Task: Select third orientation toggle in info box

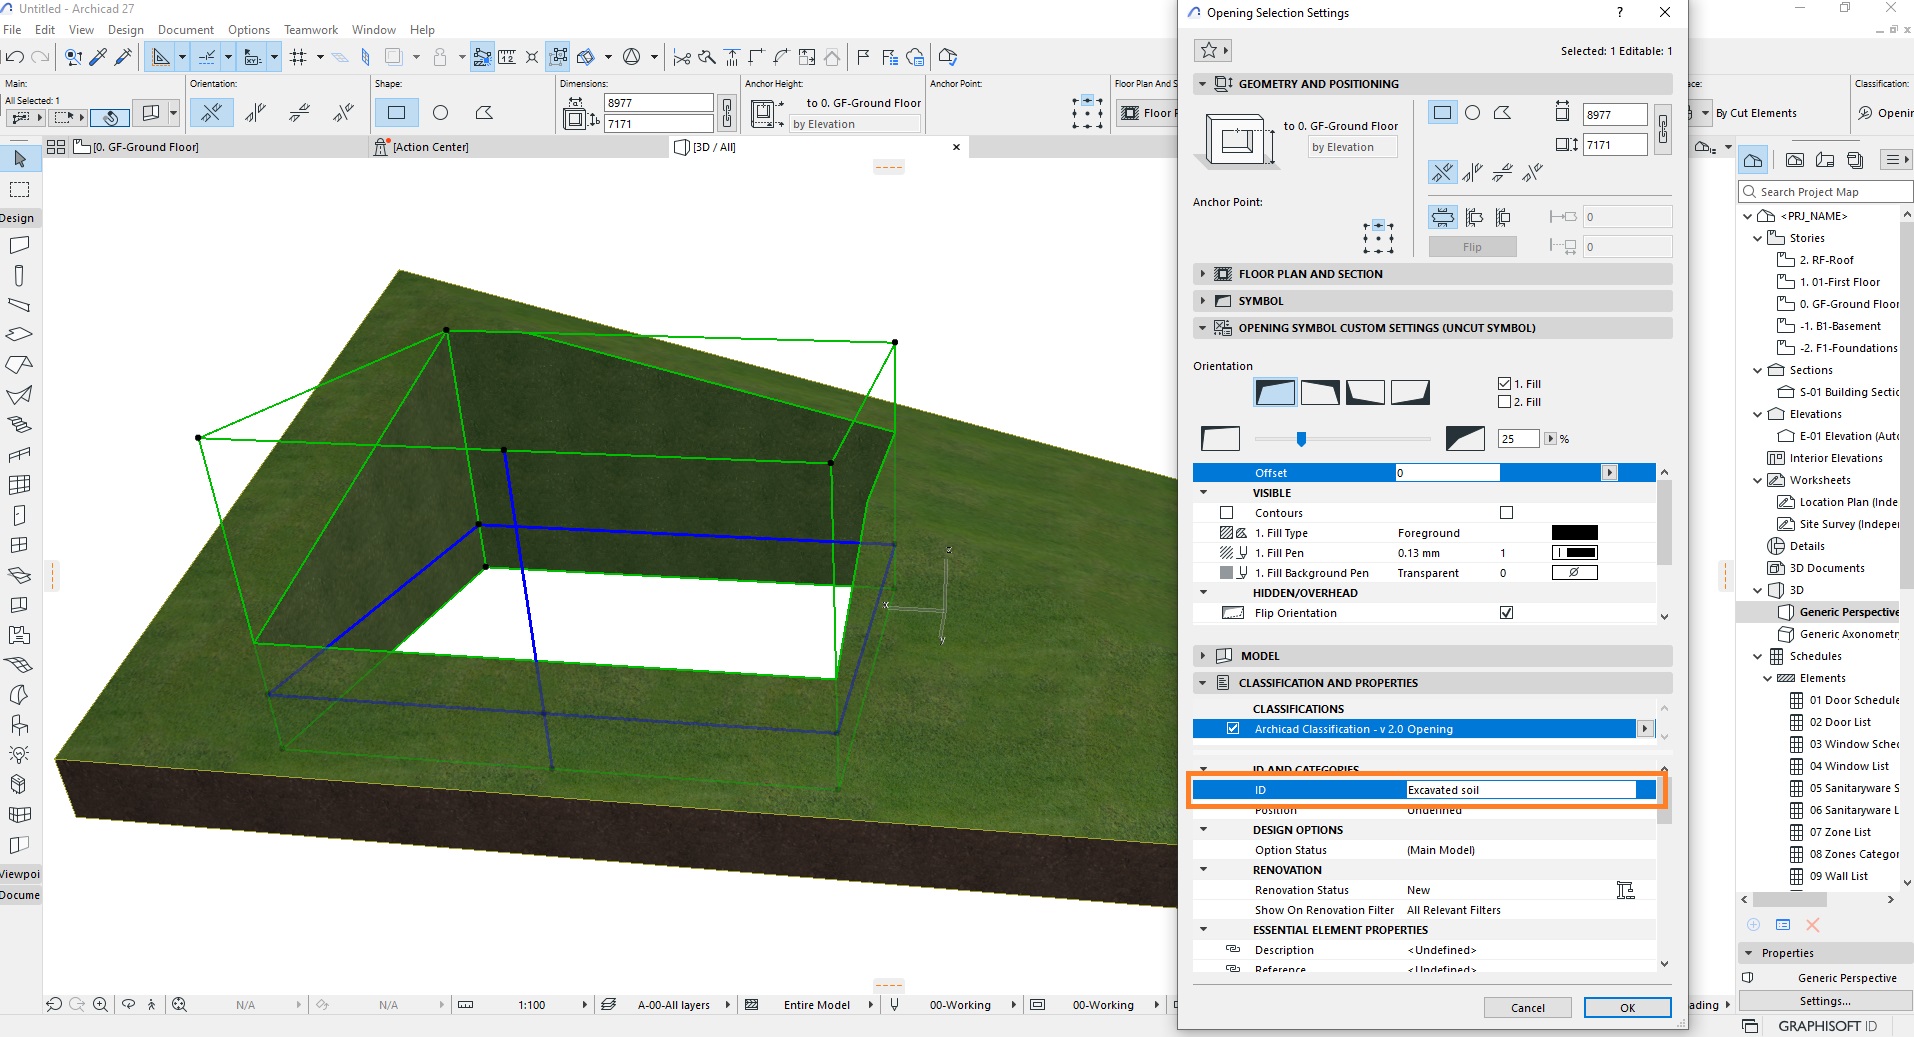Action: 300,113
